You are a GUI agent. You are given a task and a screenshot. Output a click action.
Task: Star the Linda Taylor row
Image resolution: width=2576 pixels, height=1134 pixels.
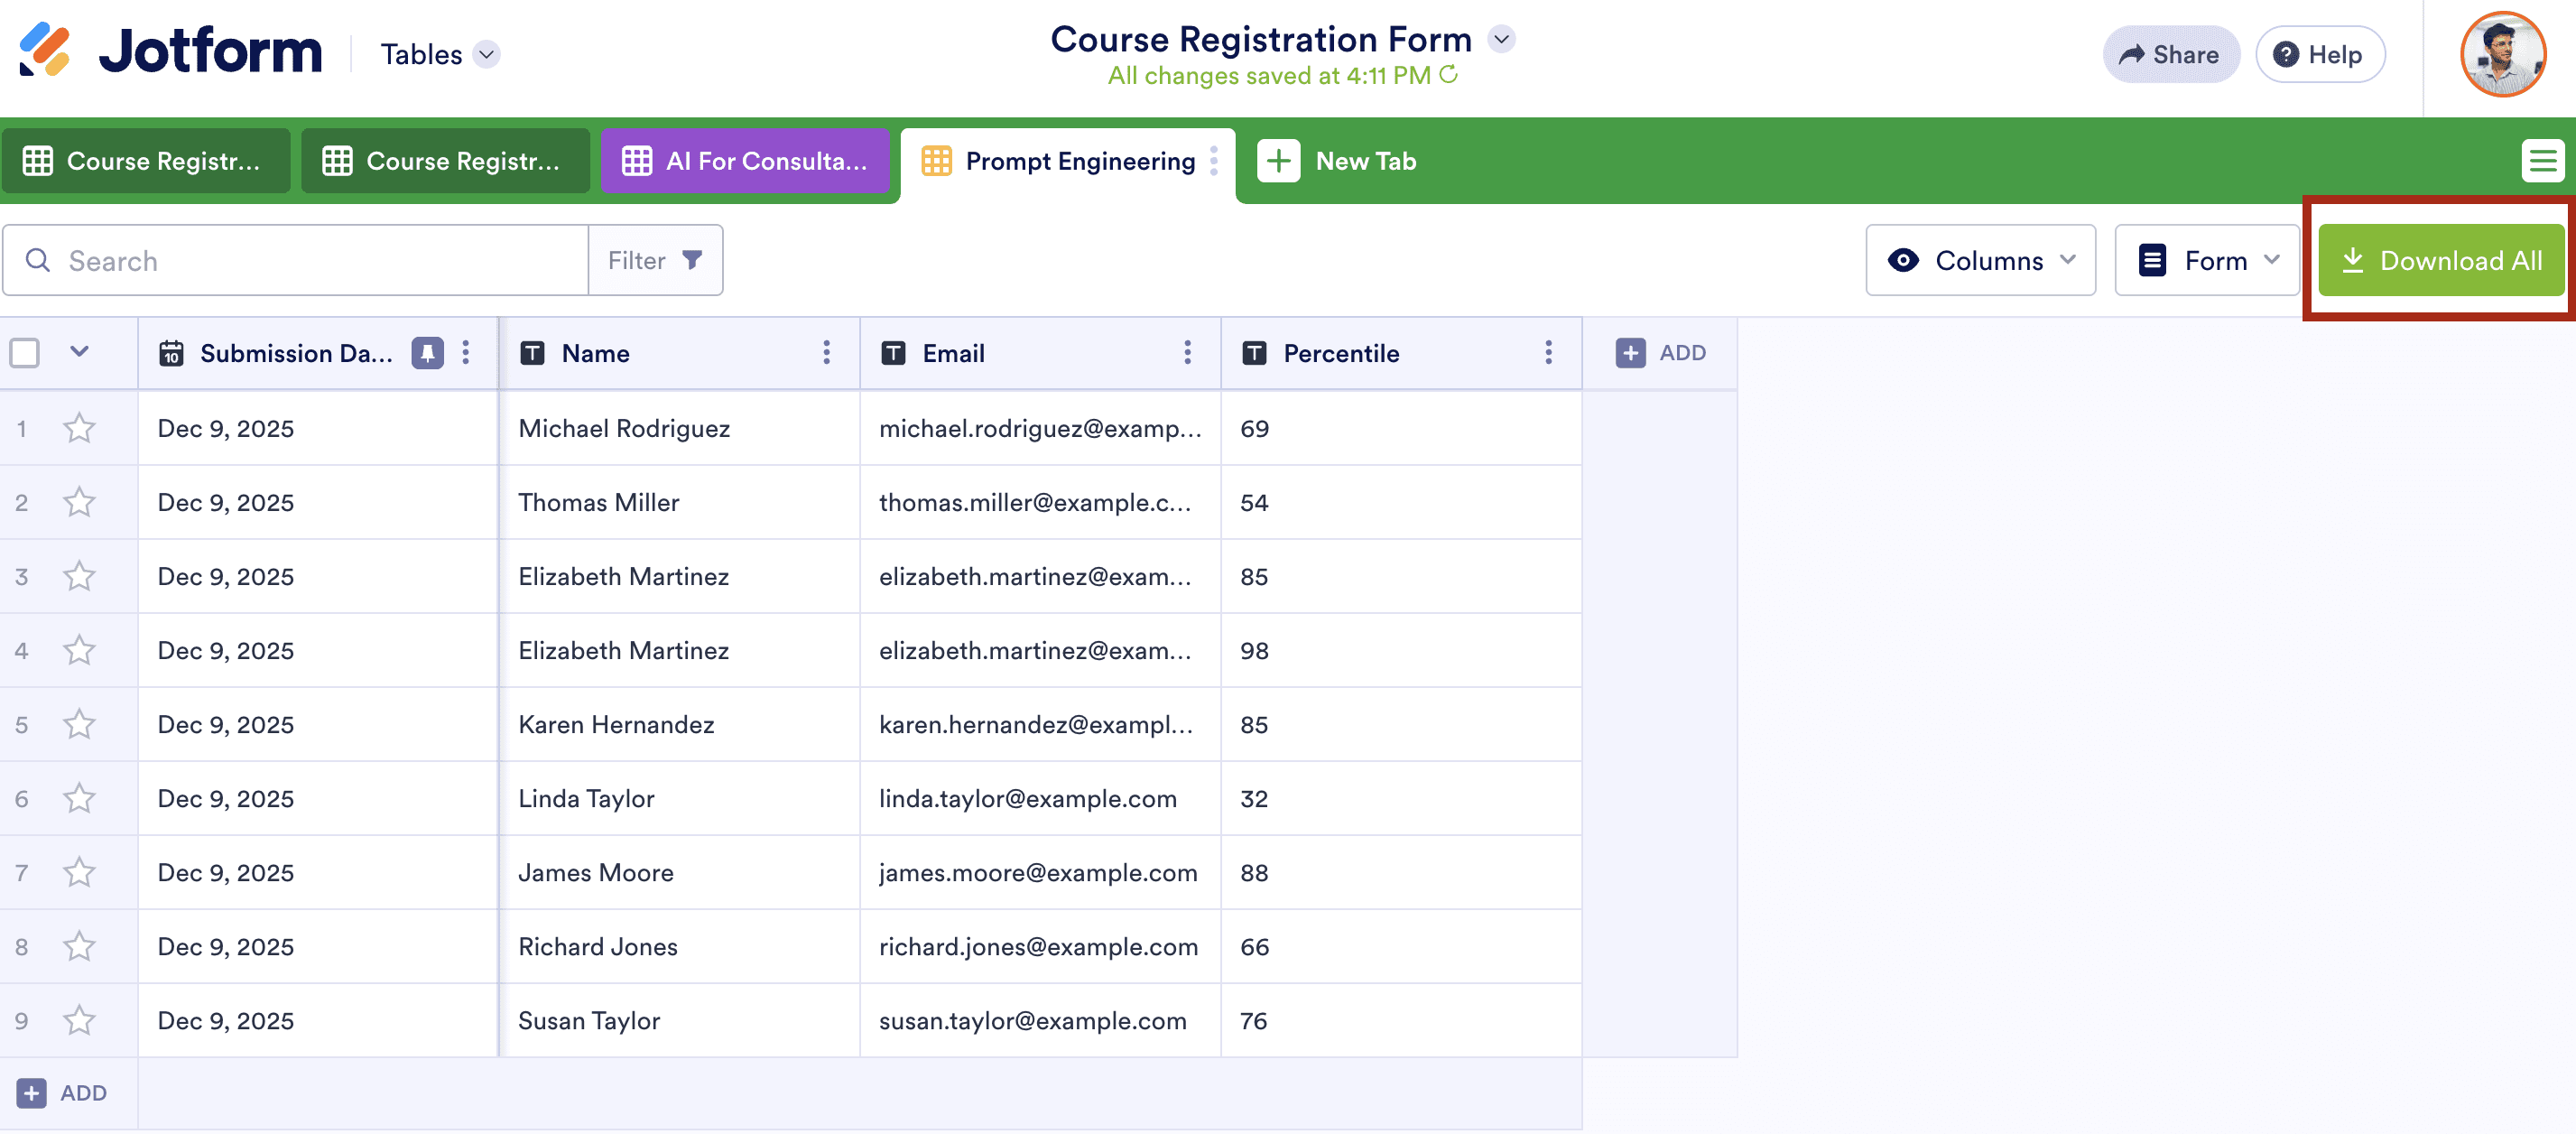tap(79, 798)
